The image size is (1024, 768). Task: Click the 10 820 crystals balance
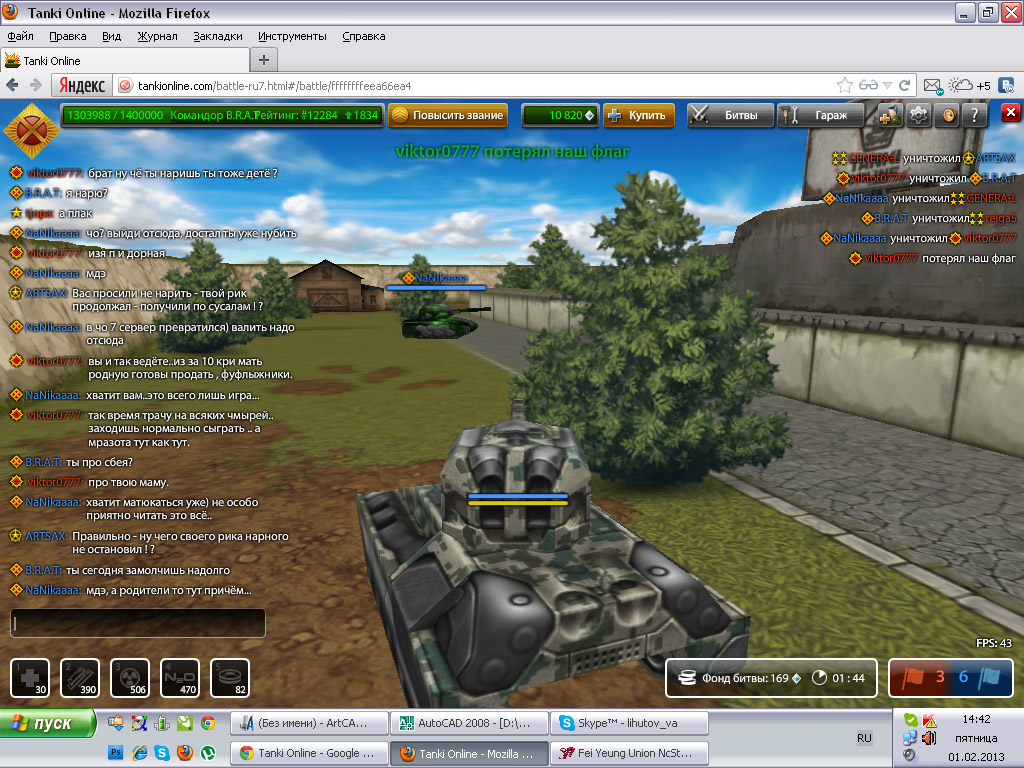click(560, 116)
